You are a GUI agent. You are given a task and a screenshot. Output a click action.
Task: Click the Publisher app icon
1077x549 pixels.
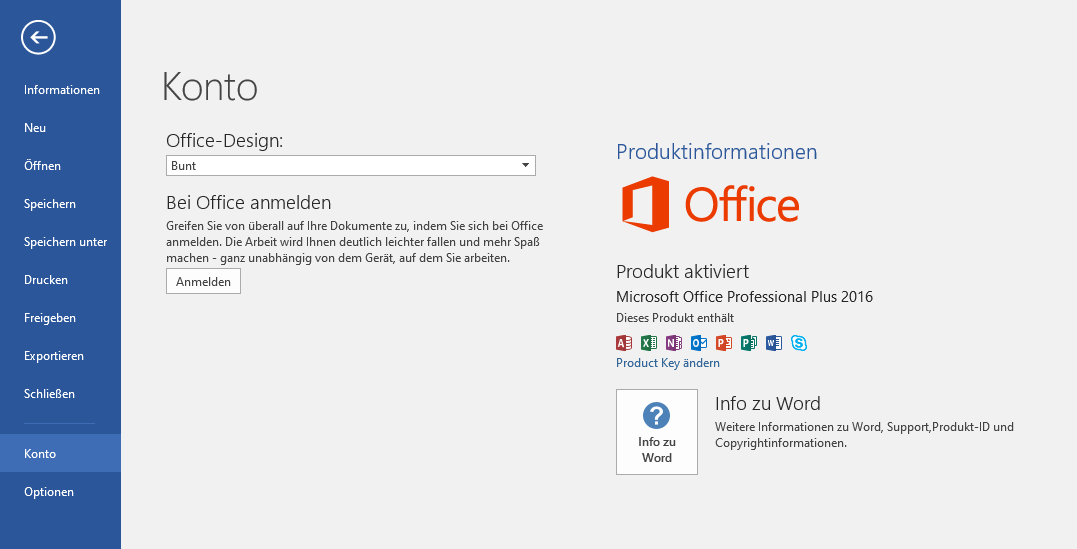(x=749, y=343)
